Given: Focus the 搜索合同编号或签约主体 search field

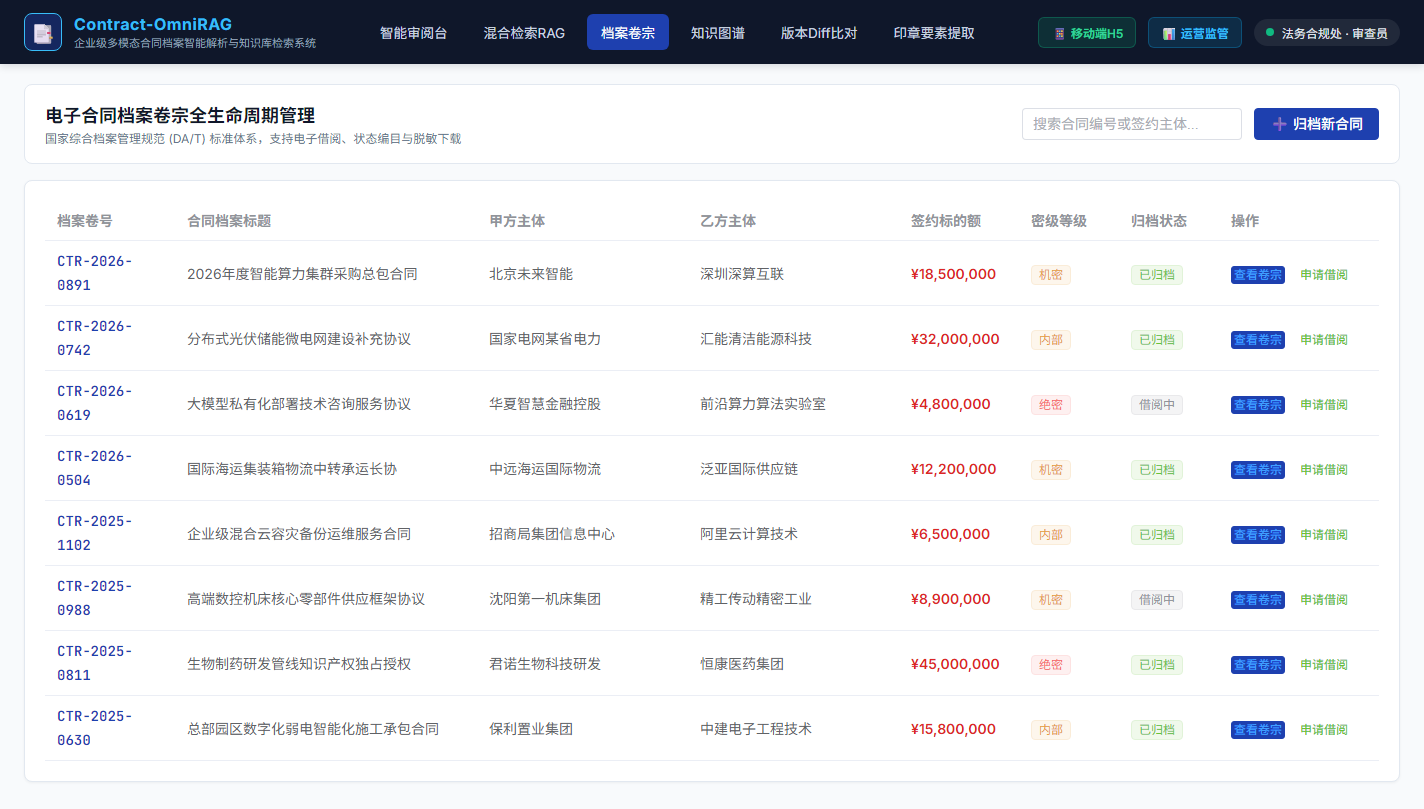Looking at the screenshot, I should pyautogui.click(x=1131, y=124).
